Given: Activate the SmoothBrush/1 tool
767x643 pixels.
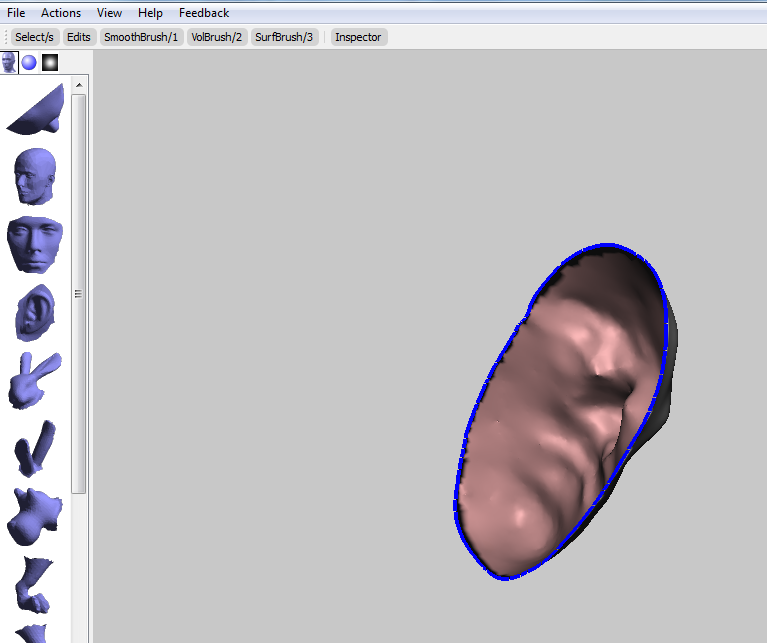Looking at the screenshot, I should pyautogui.click(x=141, y=37).
